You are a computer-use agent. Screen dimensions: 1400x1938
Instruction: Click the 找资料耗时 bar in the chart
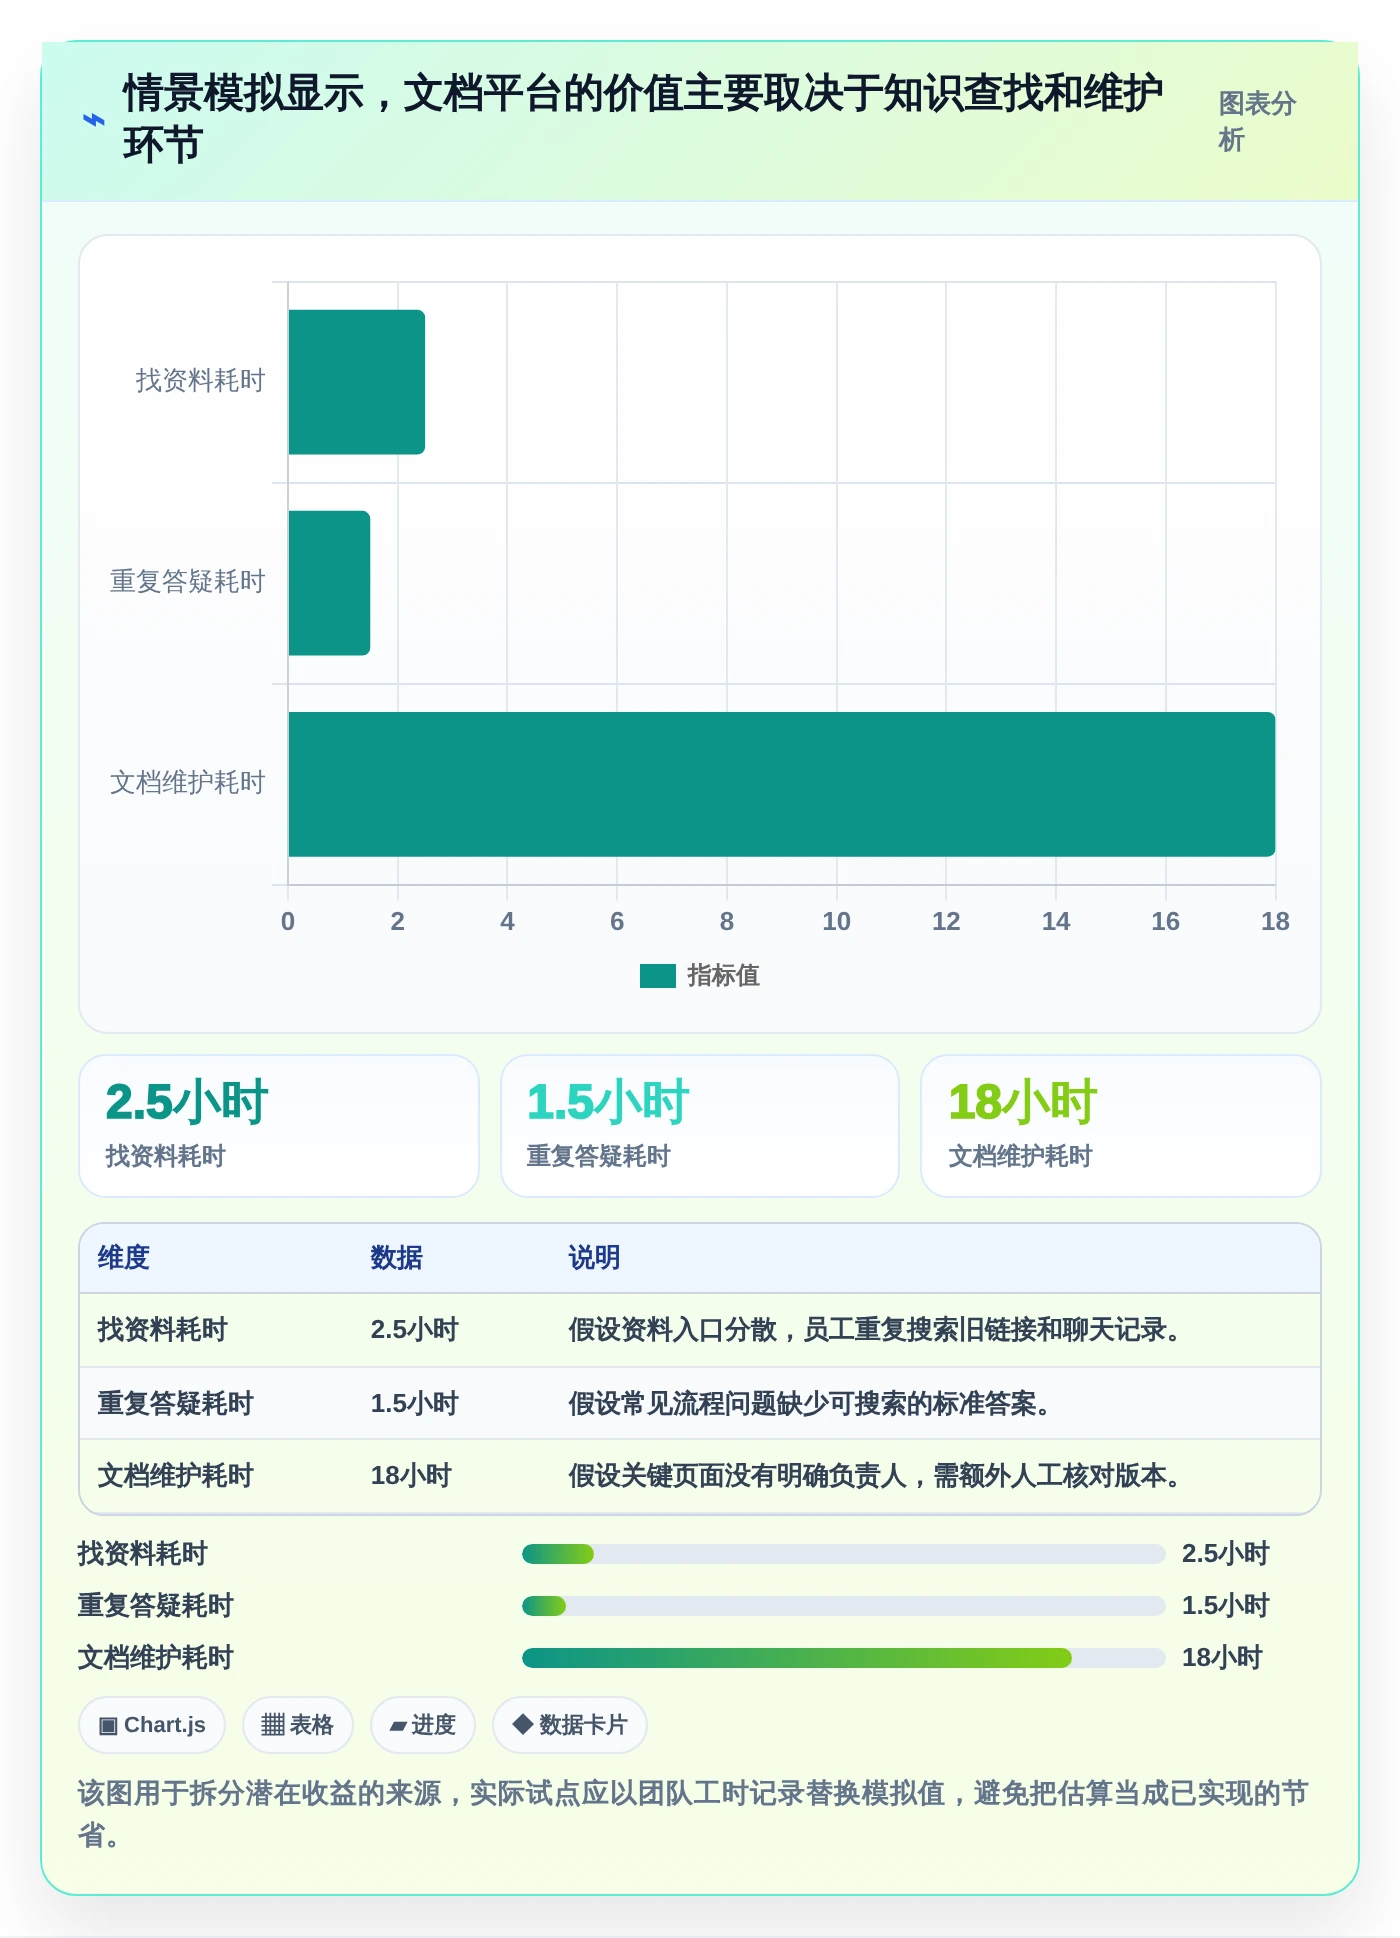click(x=357, y=382)
